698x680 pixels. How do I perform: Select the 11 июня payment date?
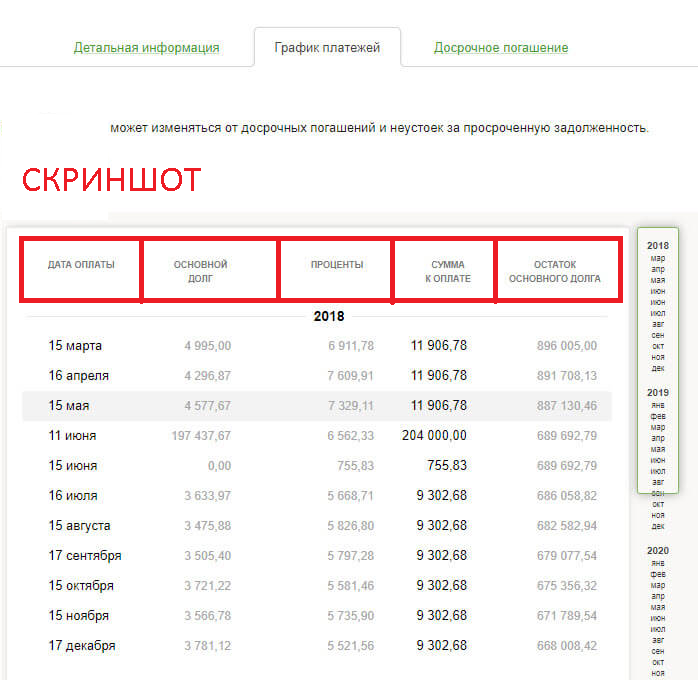tap(72, 436)
